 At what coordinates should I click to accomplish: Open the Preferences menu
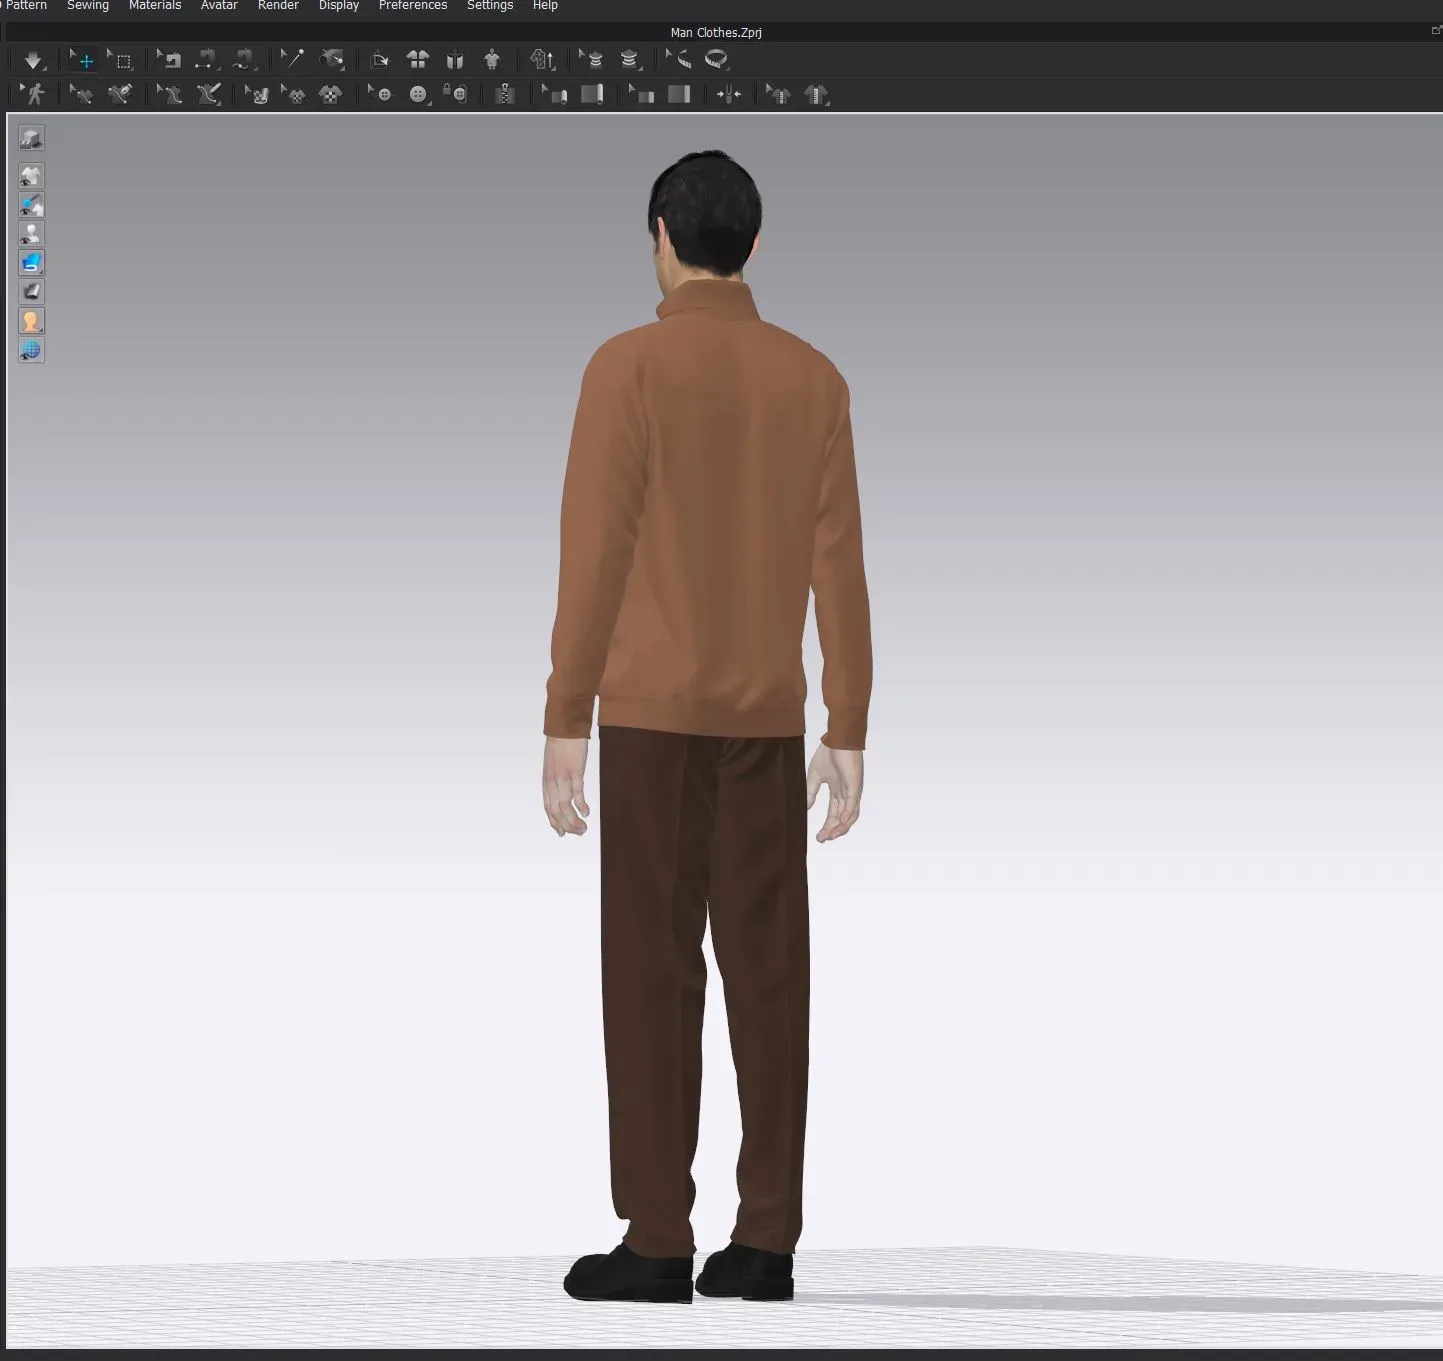click(413, 6)
